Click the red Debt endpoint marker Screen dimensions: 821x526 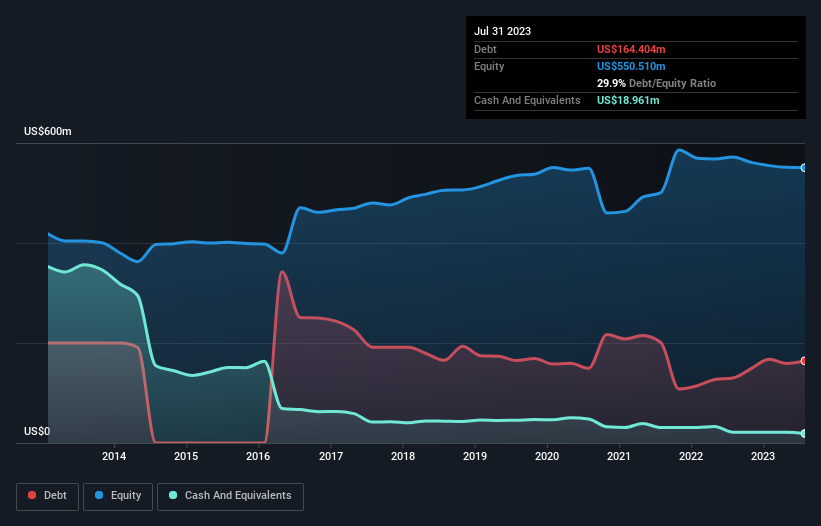pyautogui.click(x=804, y=361)
